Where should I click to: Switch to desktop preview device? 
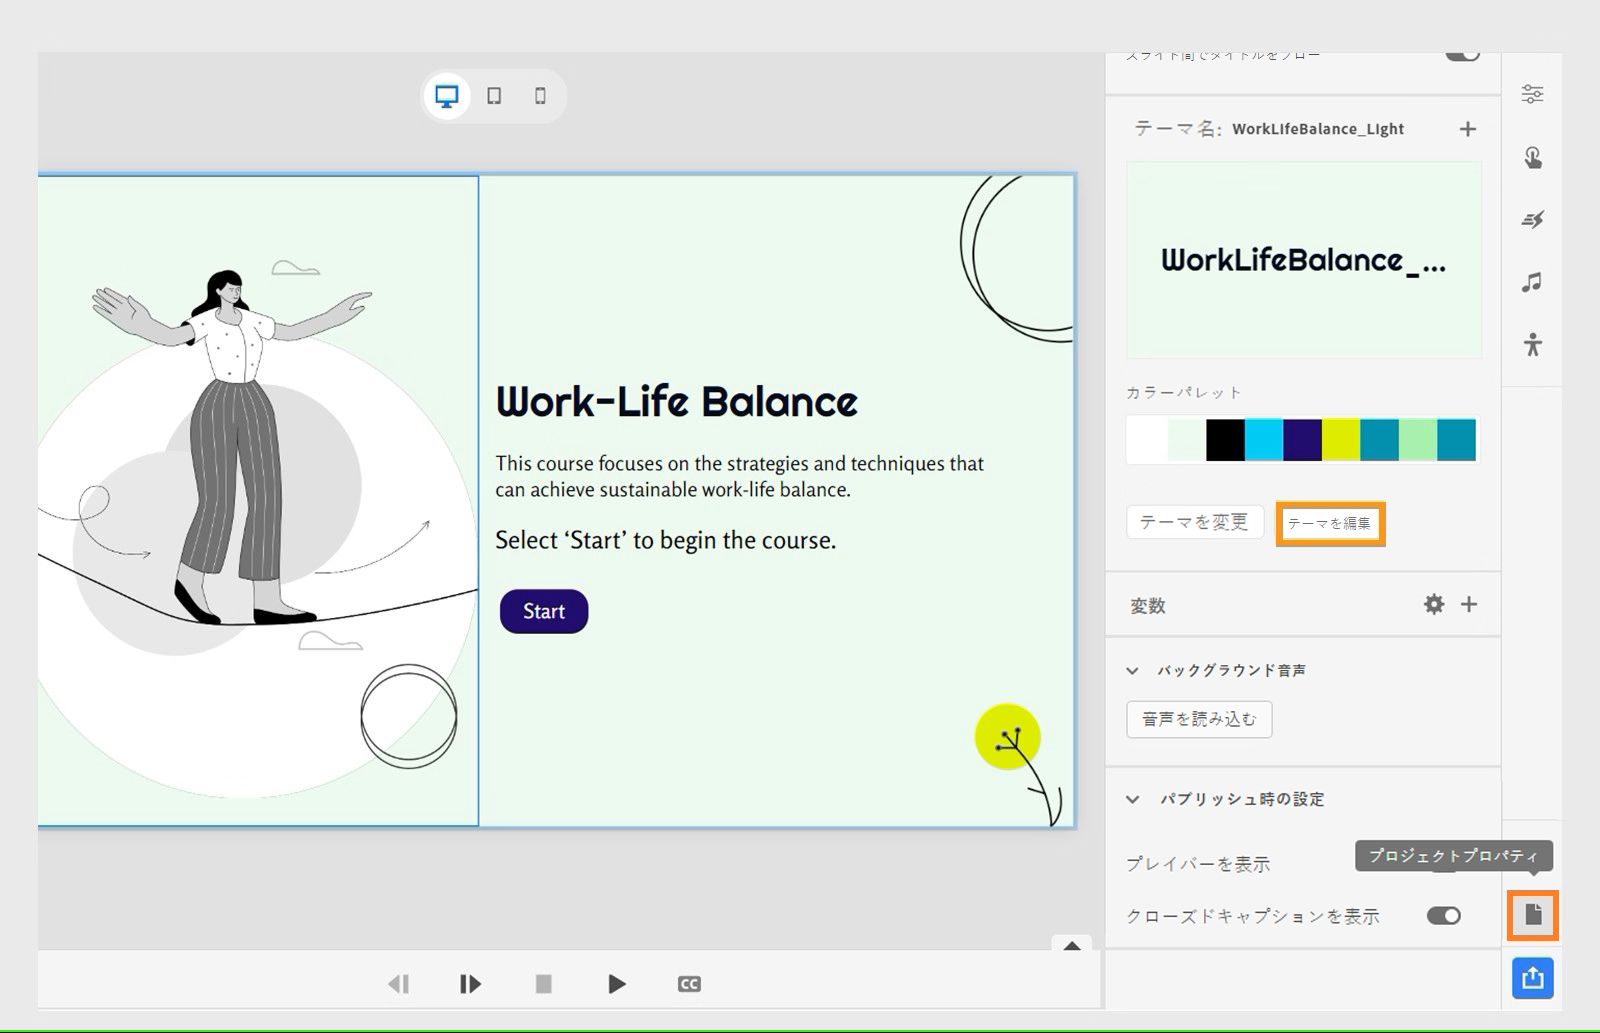click(446, 96)
